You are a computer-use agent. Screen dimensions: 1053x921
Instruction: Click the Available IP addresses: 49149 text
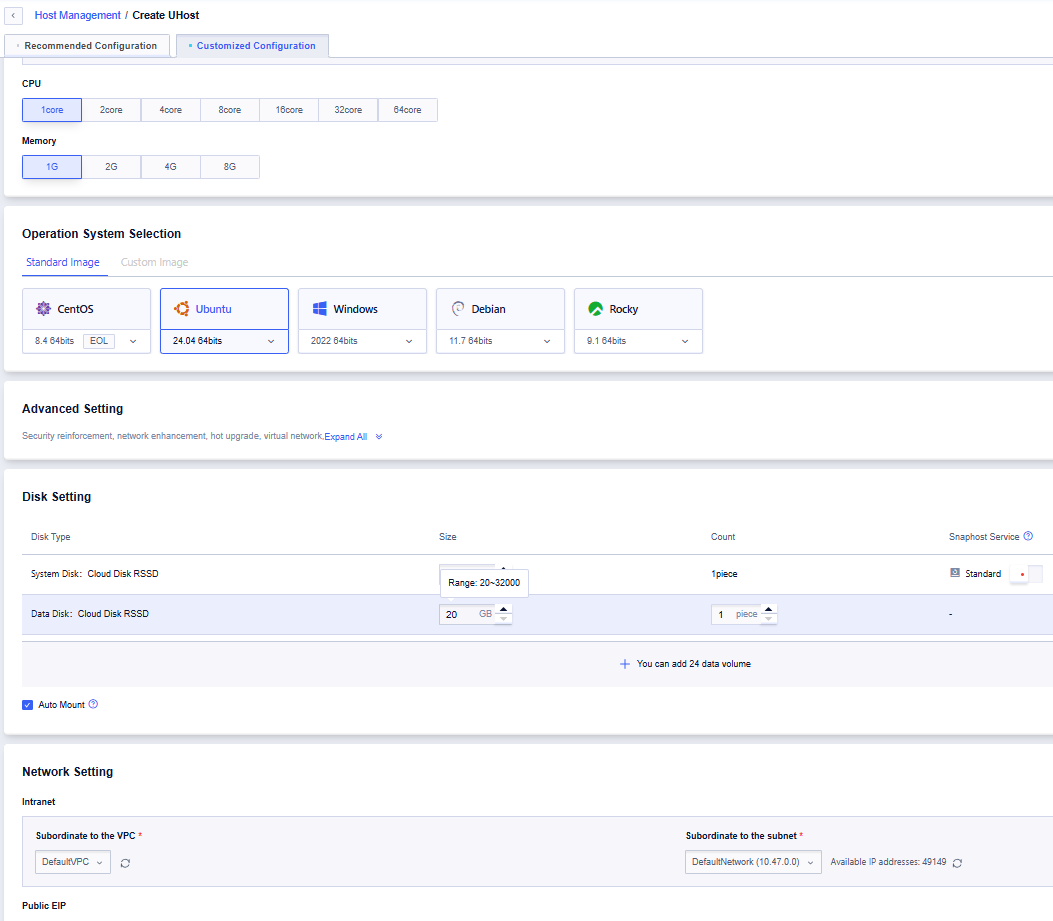point(888,862)
